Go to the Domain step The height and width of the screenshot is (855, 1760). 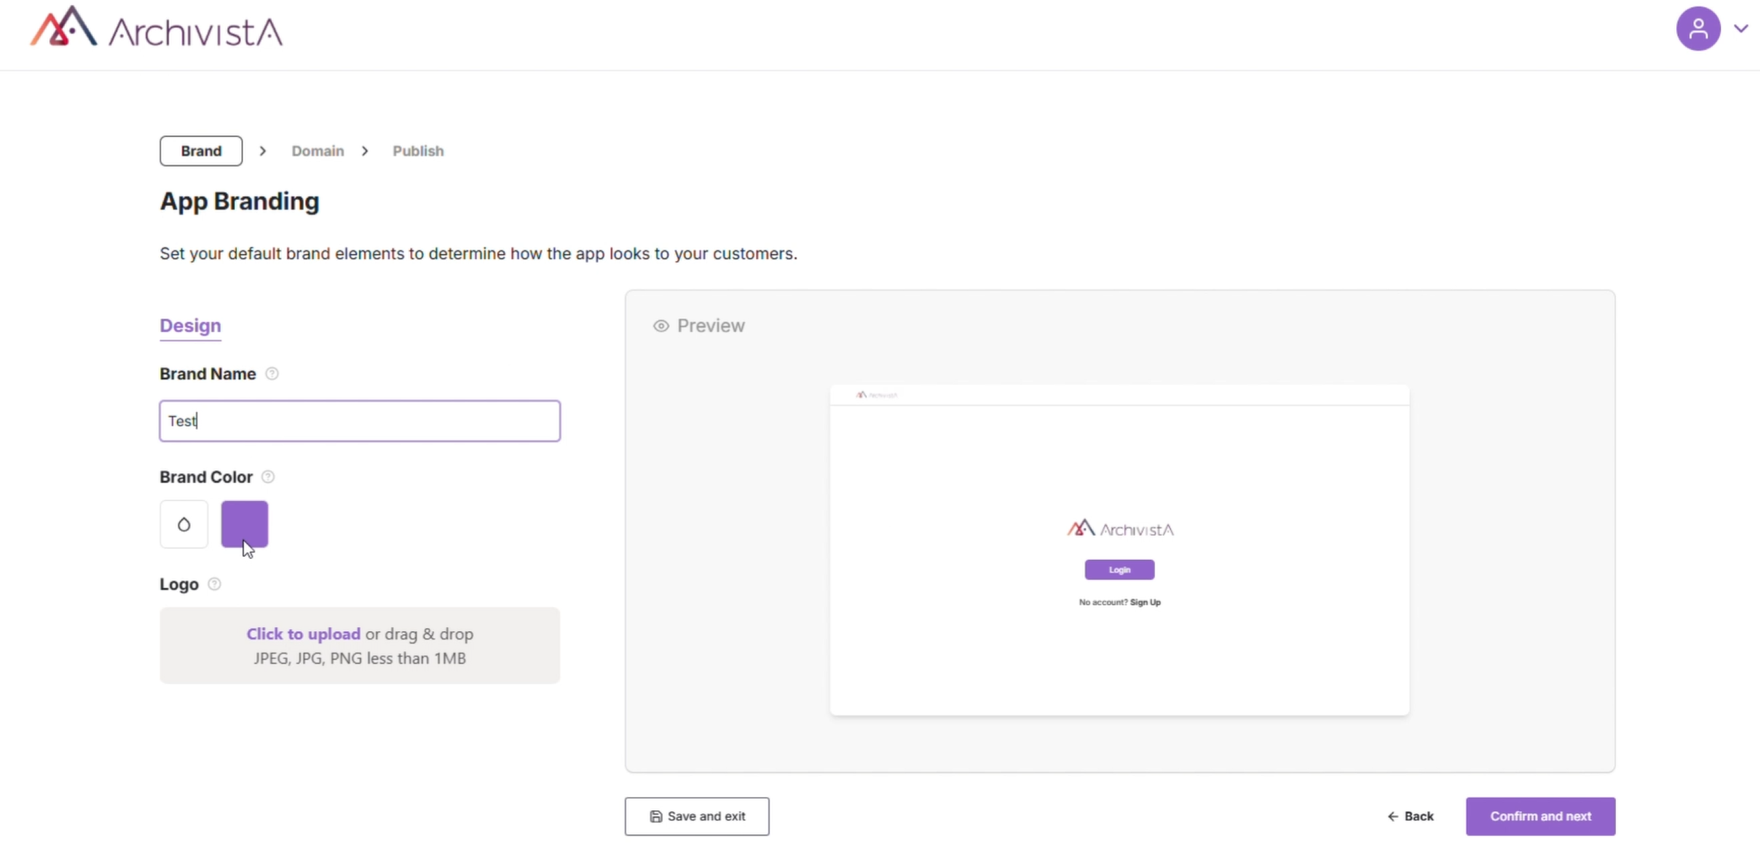click(x=317, y=151)
